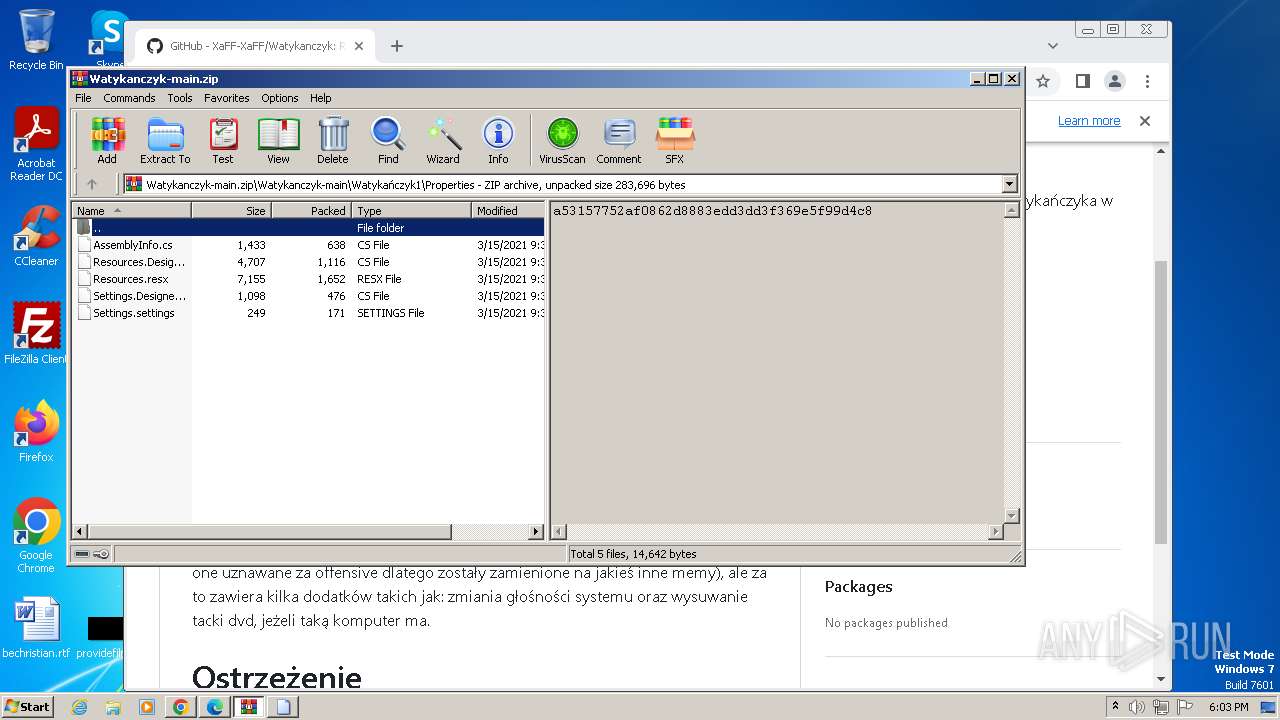The width and height of the screenshot is (1280, 720).
Task: Open the File menu
Action: click(83, 98)
